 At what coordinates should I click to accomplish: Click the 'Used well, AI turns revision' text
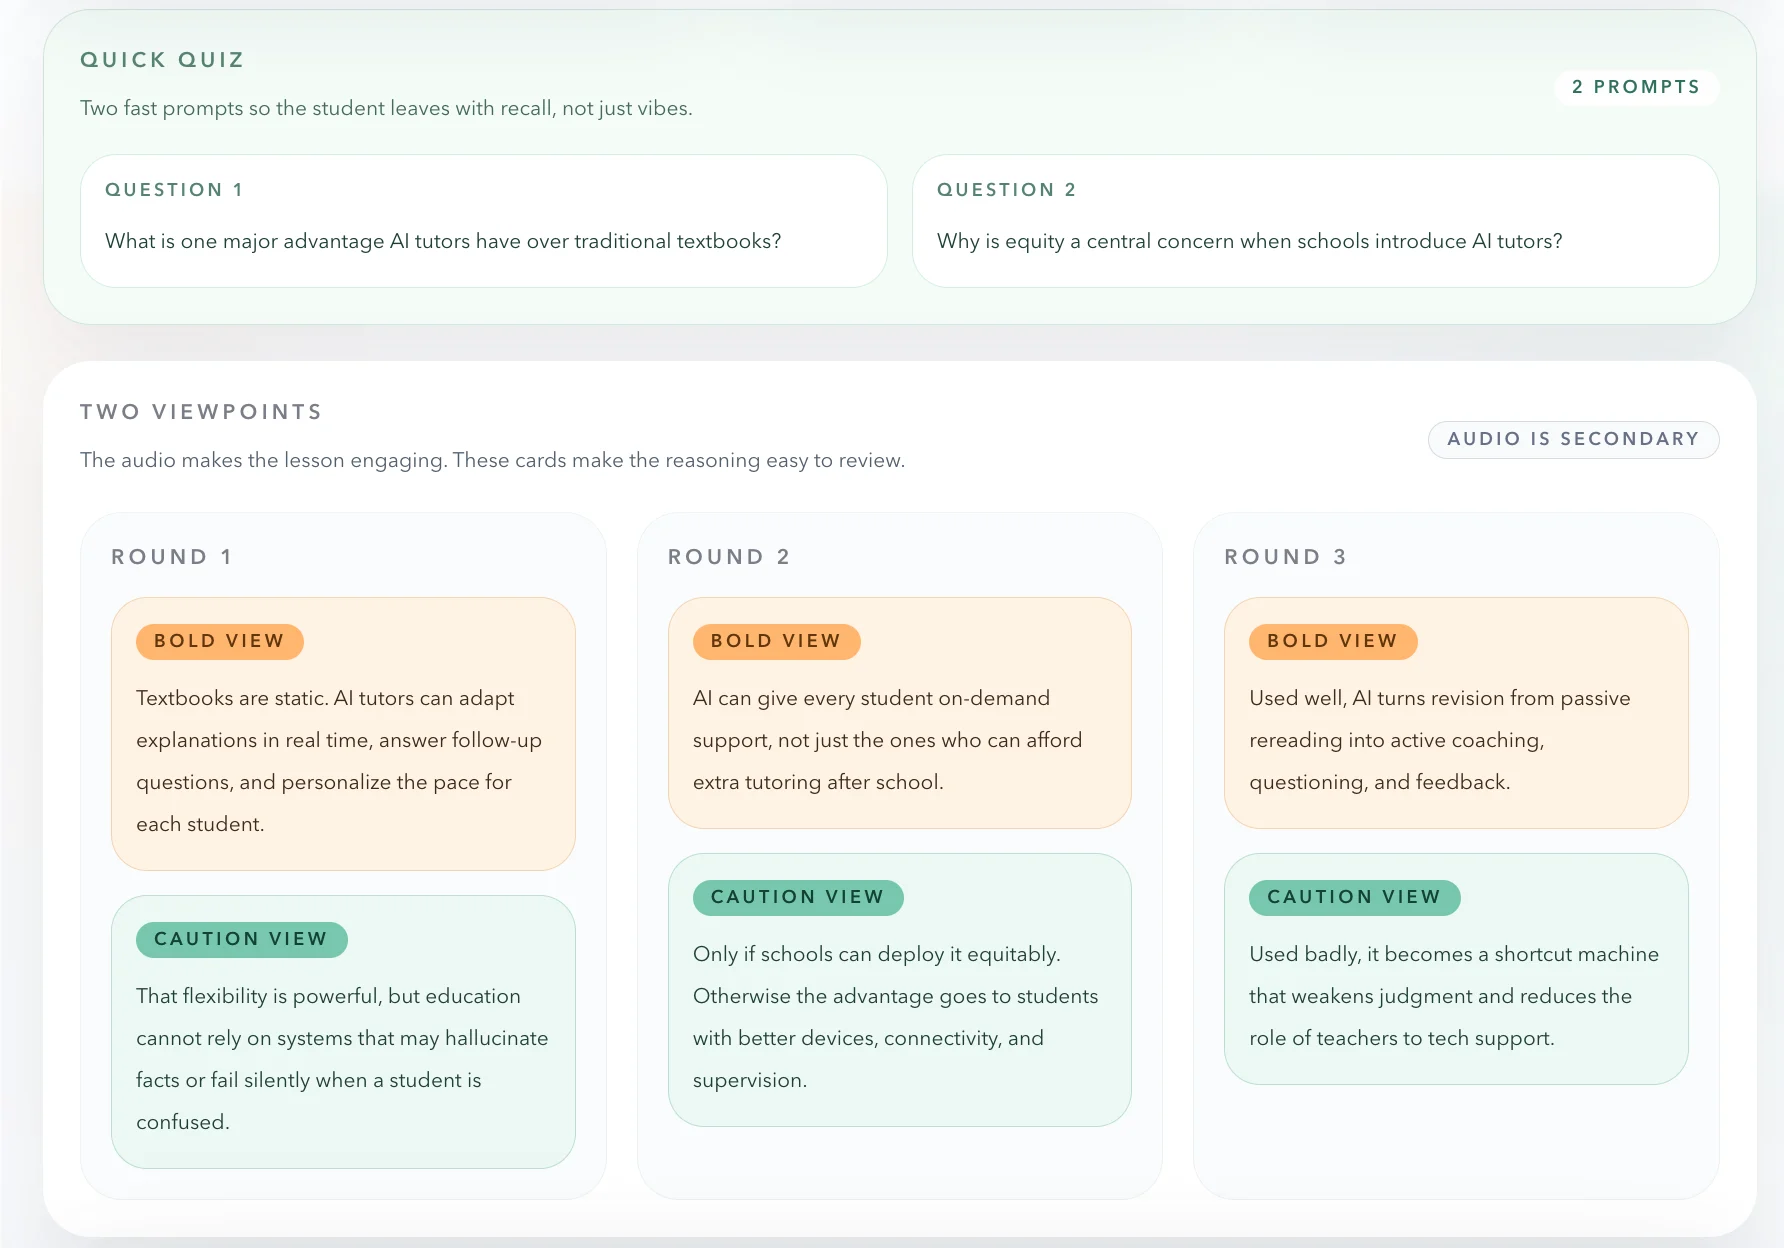click(x=1440, y=740)
